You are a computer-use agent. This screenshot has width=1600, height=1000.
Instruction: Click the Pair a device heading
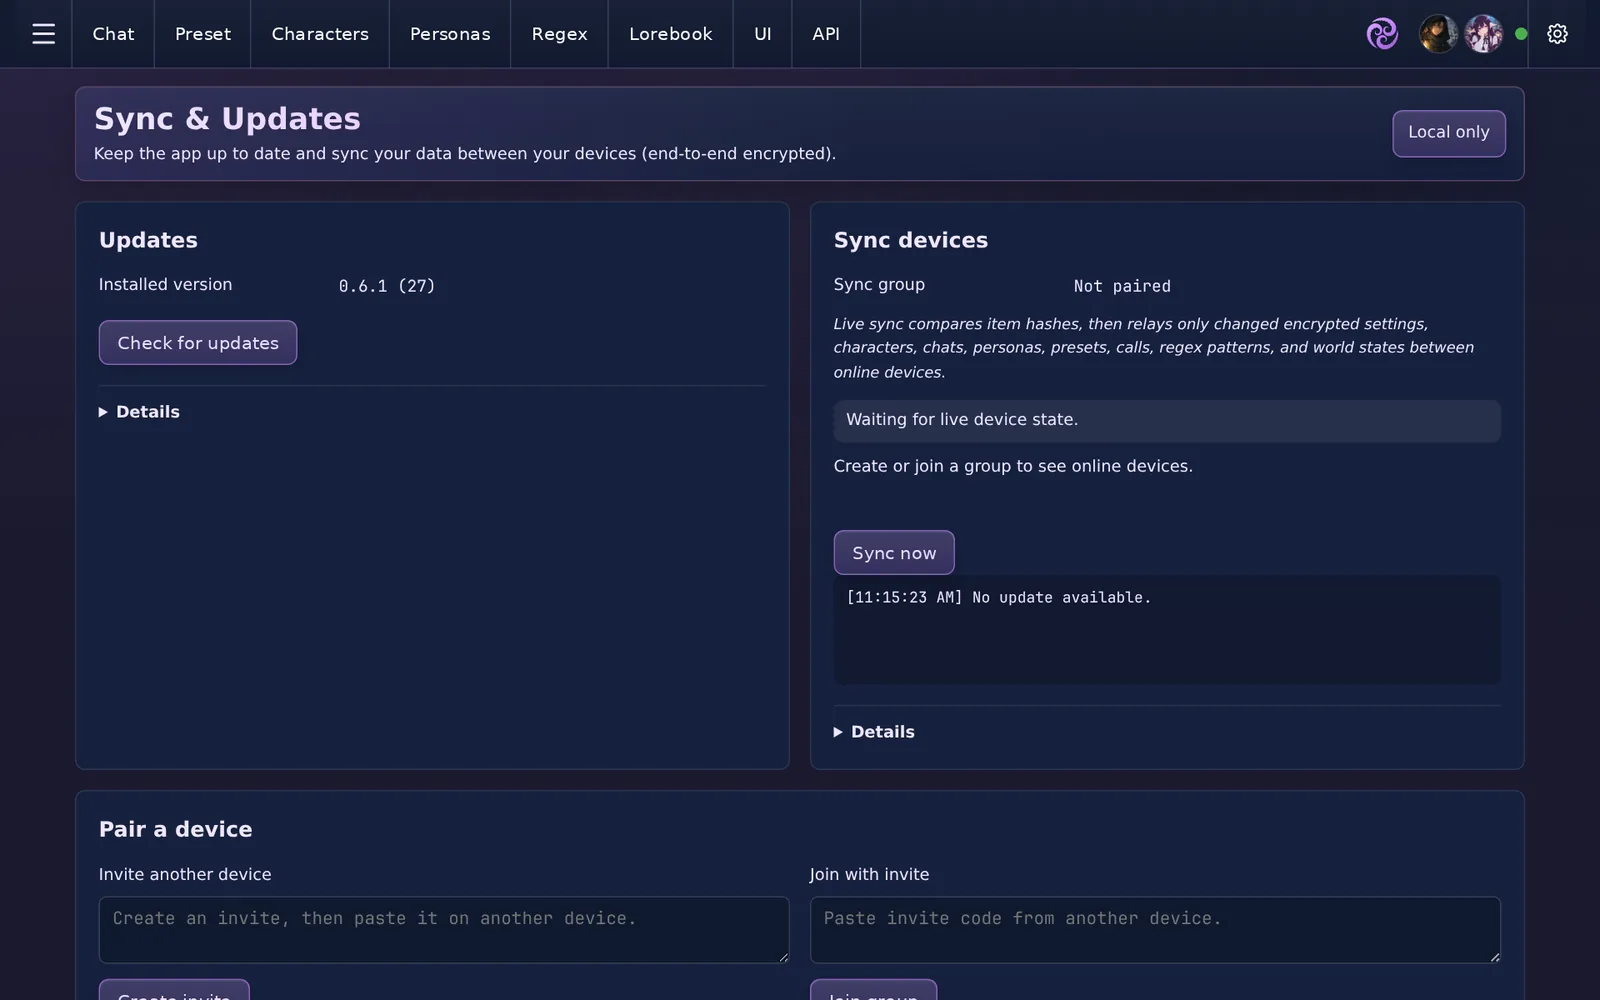[175, 829]
